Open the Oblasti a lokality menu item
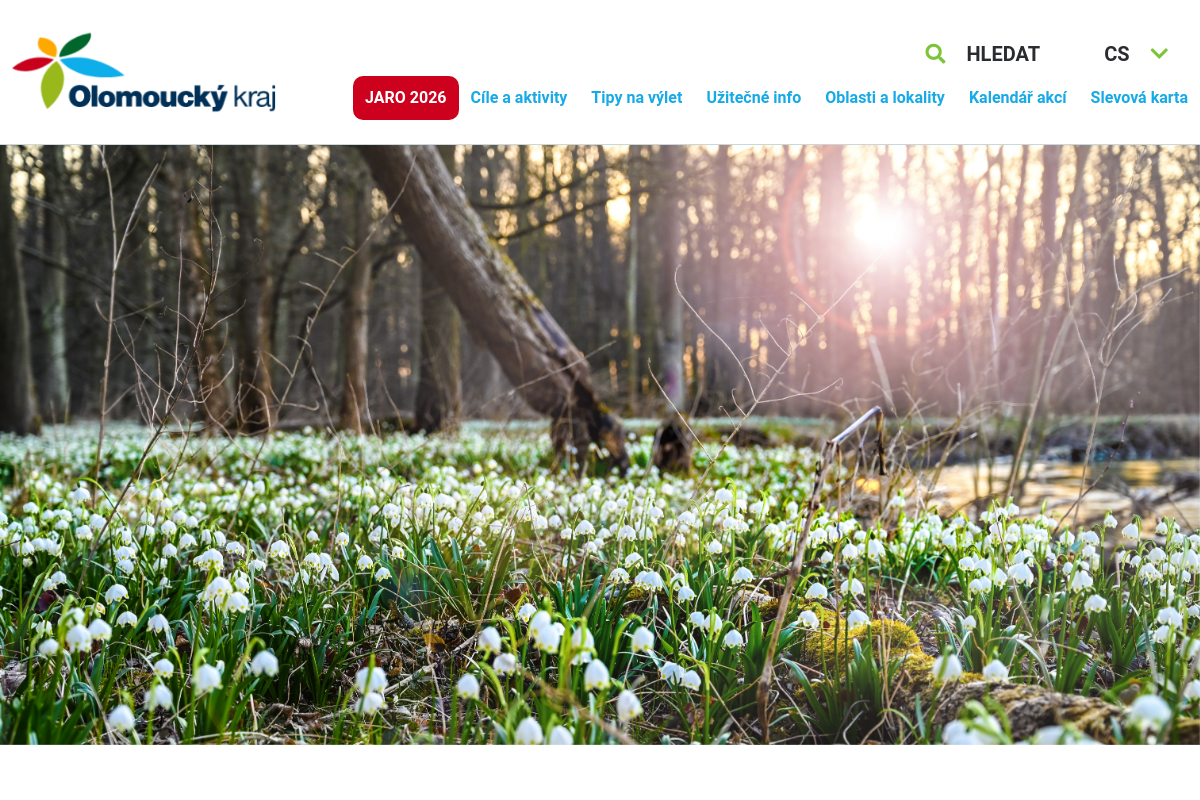Image resolution: width=1200 pixels, height=800 pixels. (885, 98)
